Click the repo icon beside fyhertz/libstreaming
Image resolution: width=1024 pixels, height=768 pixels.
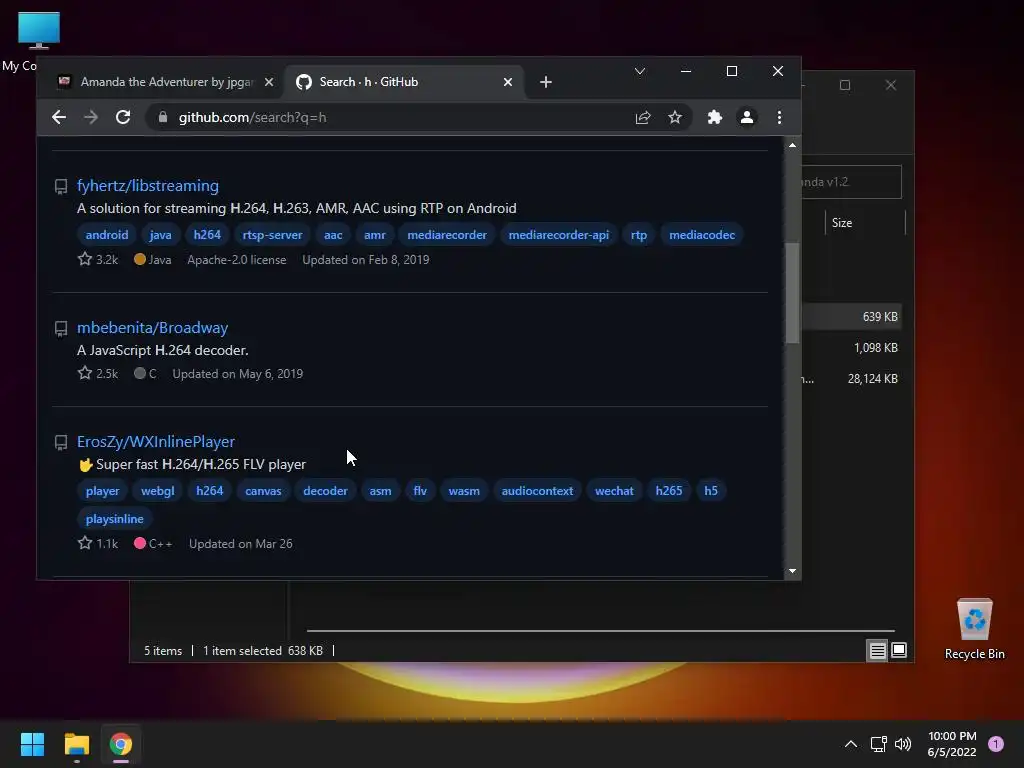click(61, 187)
